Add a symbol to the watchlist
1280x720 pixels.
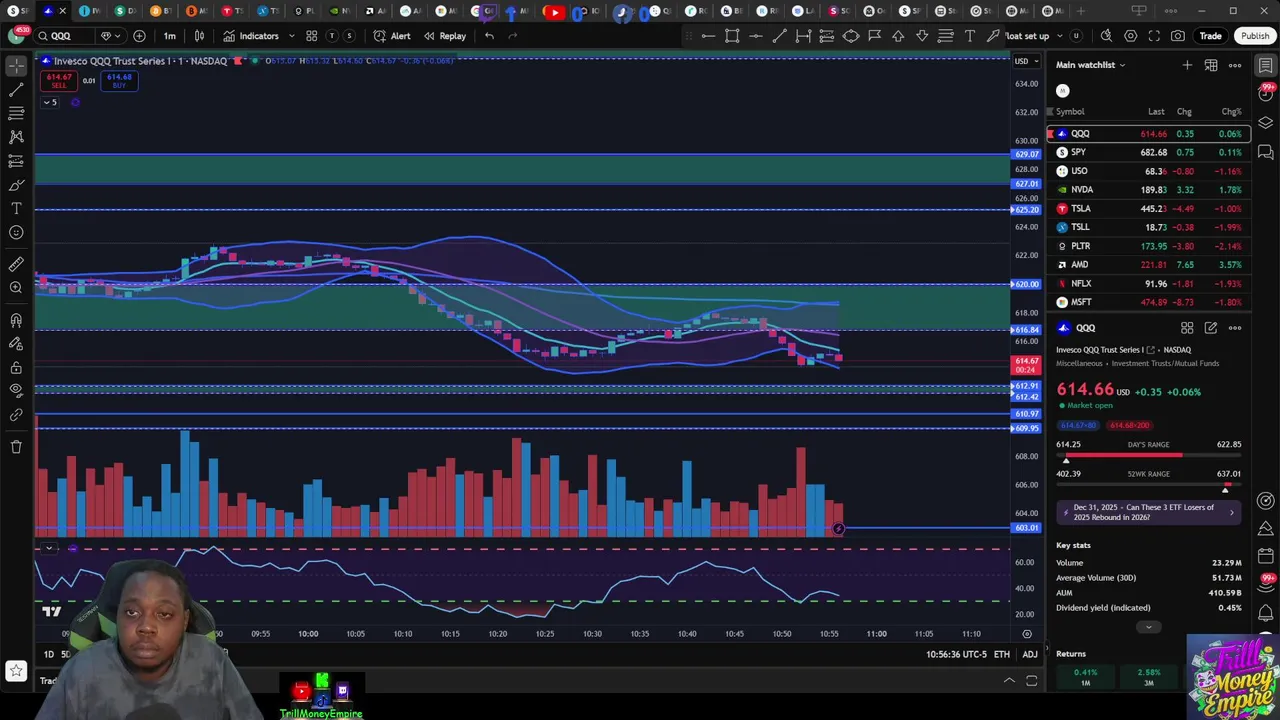[1187, 65]
